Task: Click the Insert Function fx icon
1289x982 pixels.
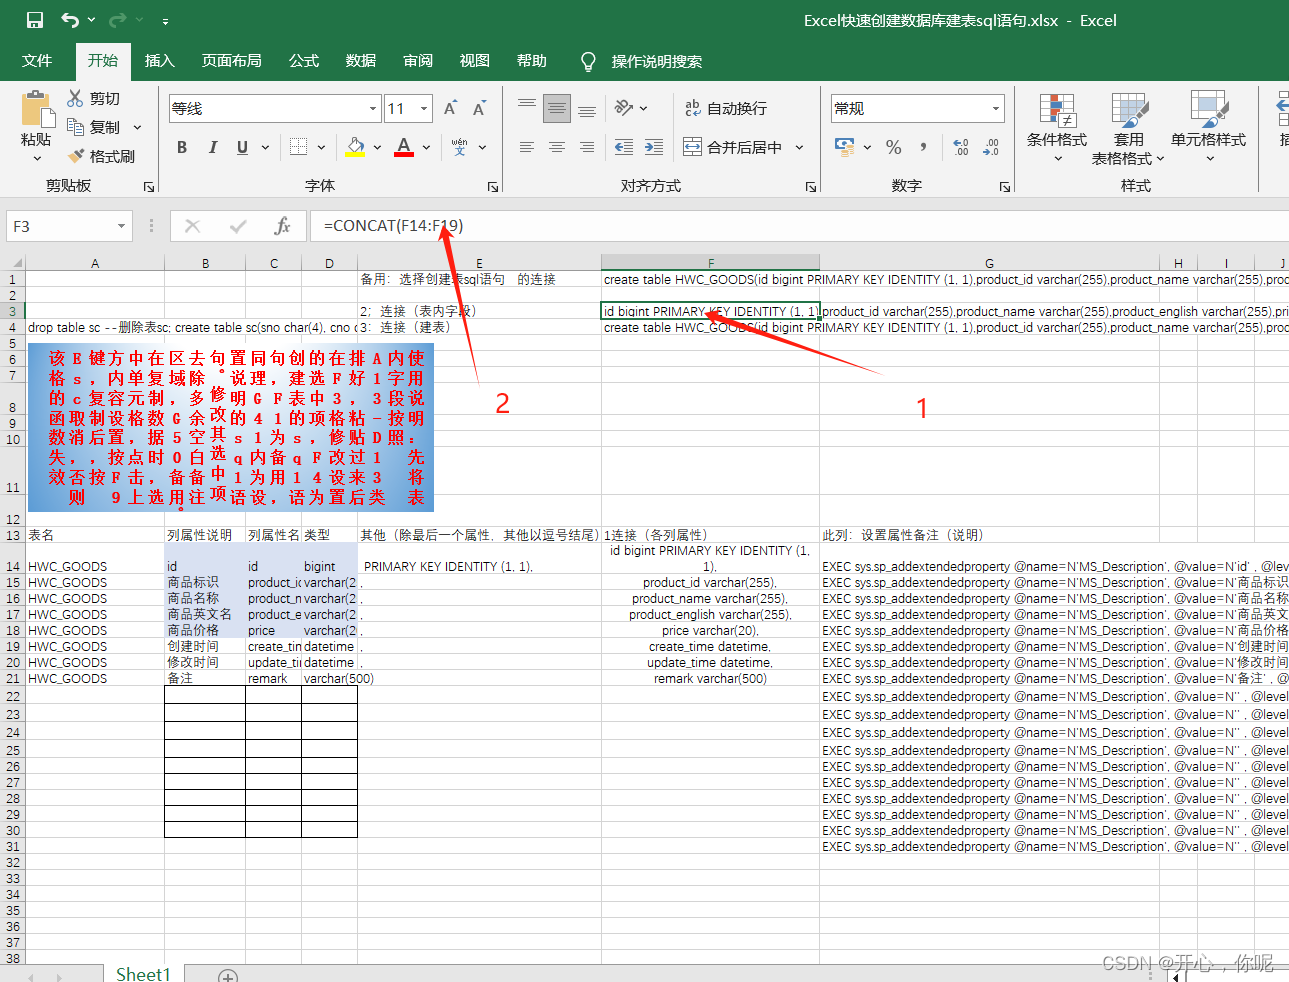Action: tap(282, 226)
